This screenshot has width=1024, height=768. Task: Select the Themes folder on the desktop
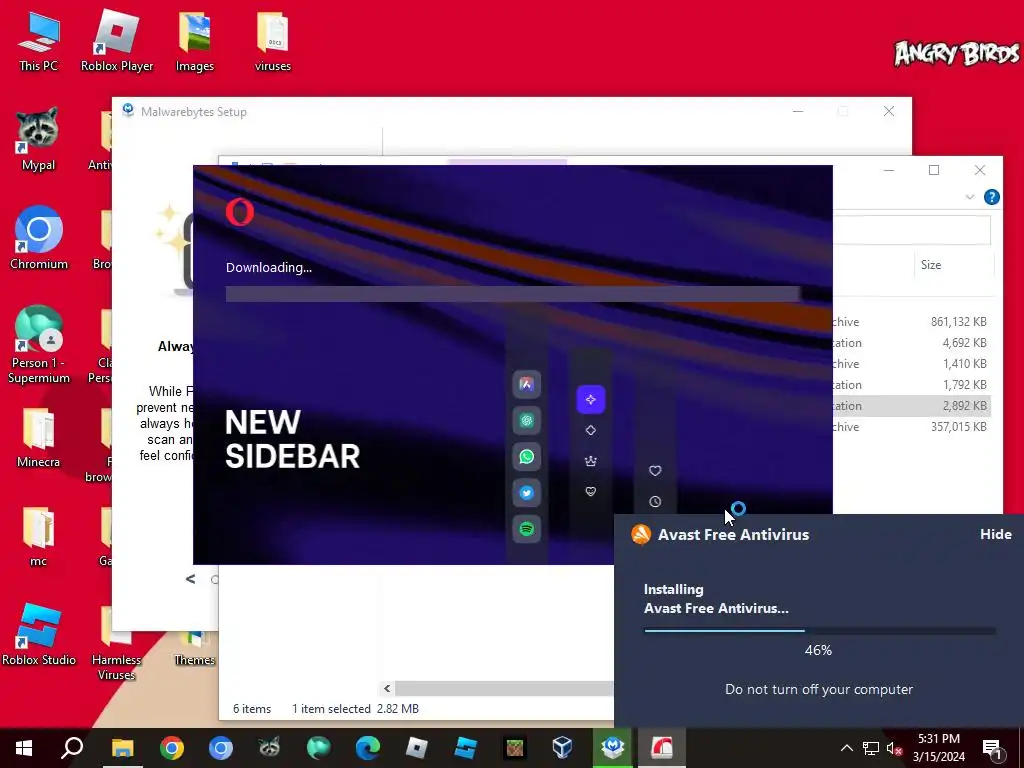tap(195, 650)
